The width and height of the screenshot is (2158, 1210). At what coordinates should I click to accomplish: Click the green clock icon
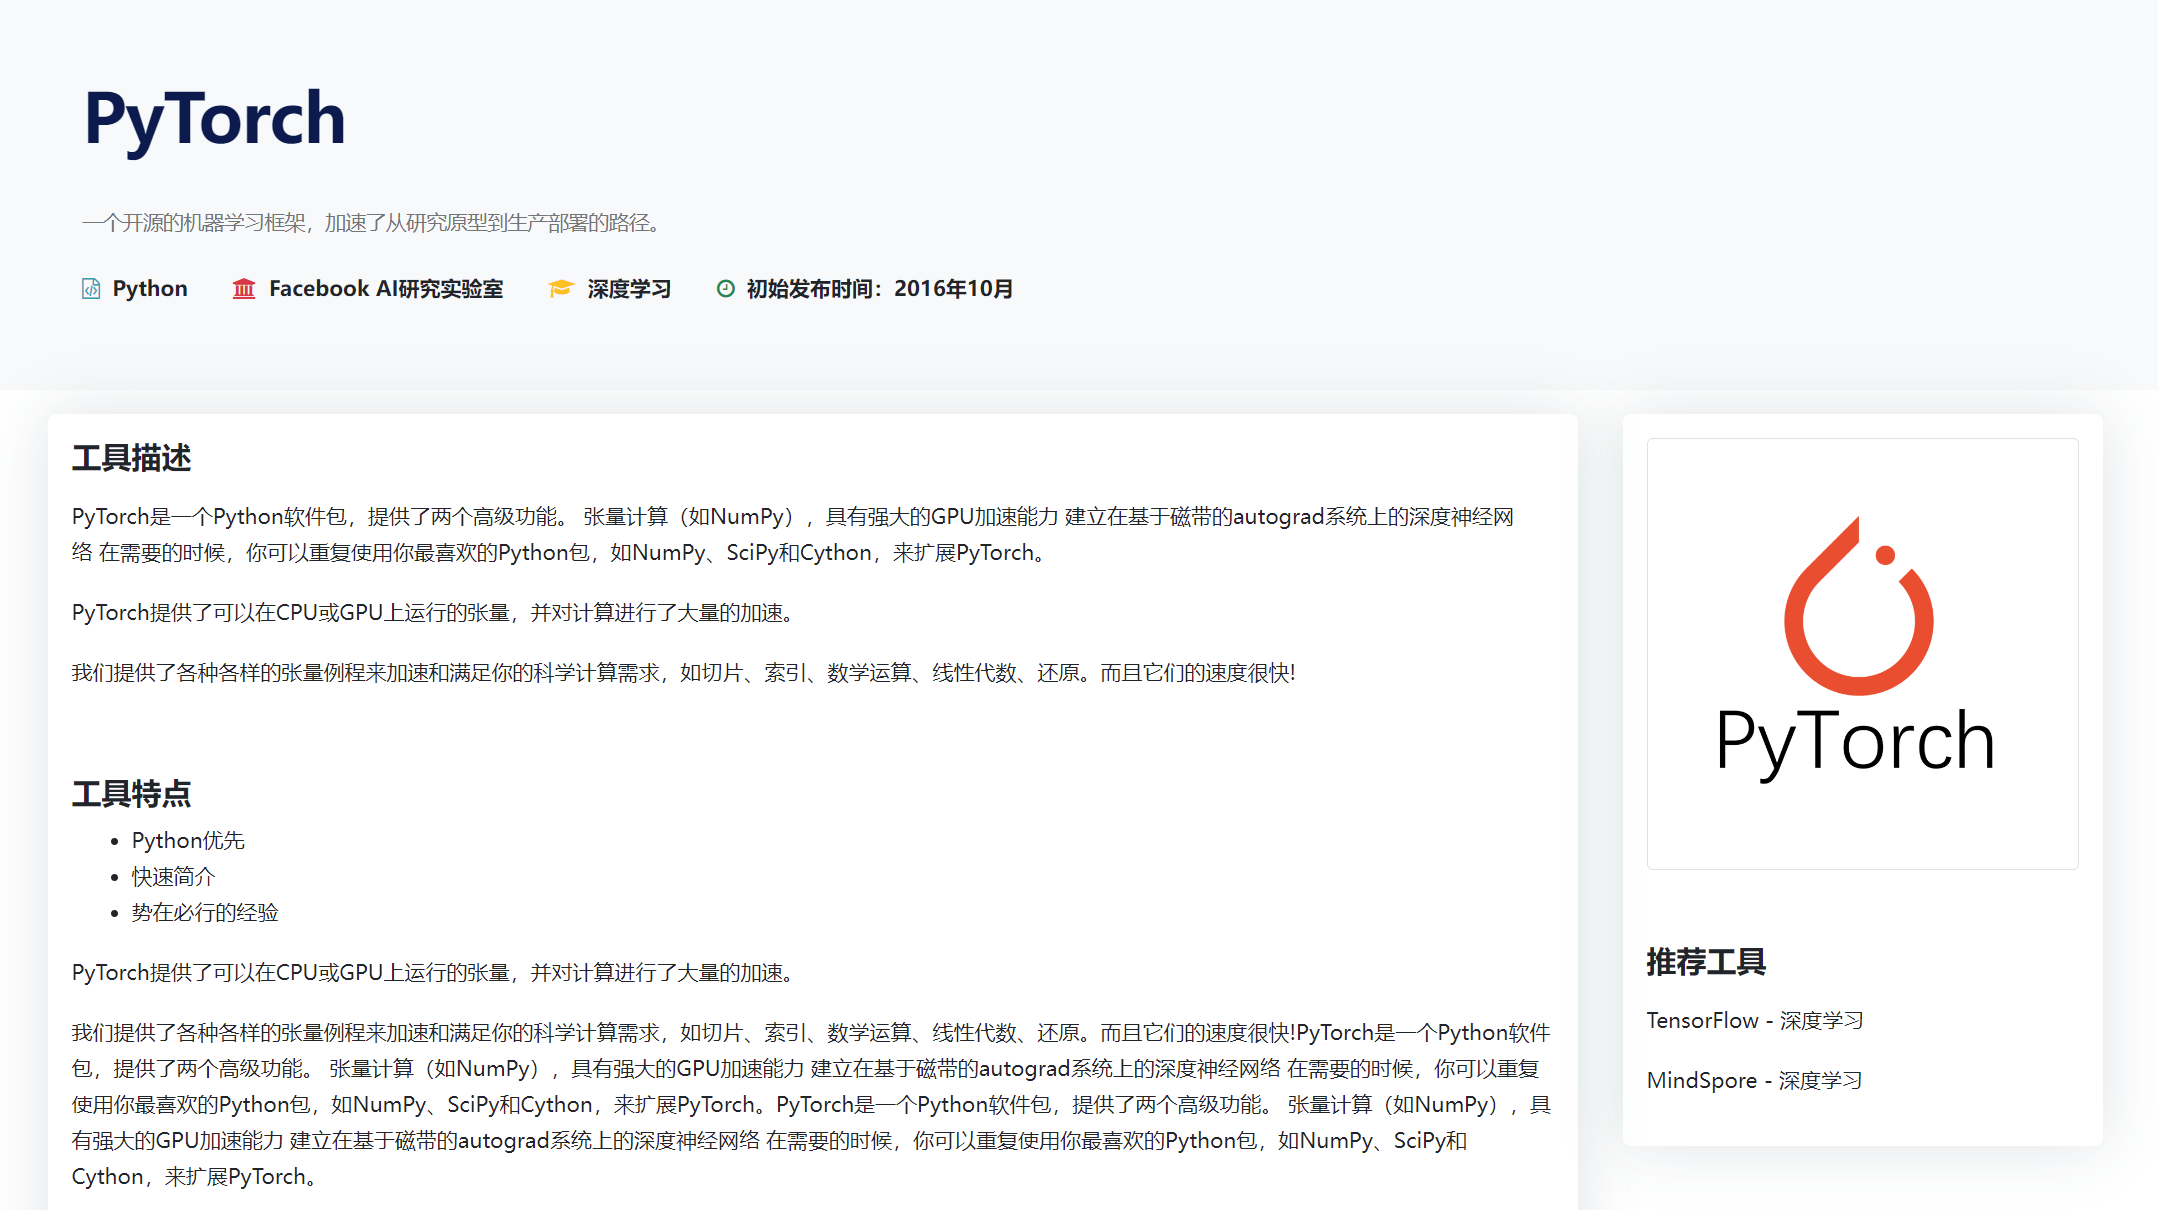tap(726, 289)
